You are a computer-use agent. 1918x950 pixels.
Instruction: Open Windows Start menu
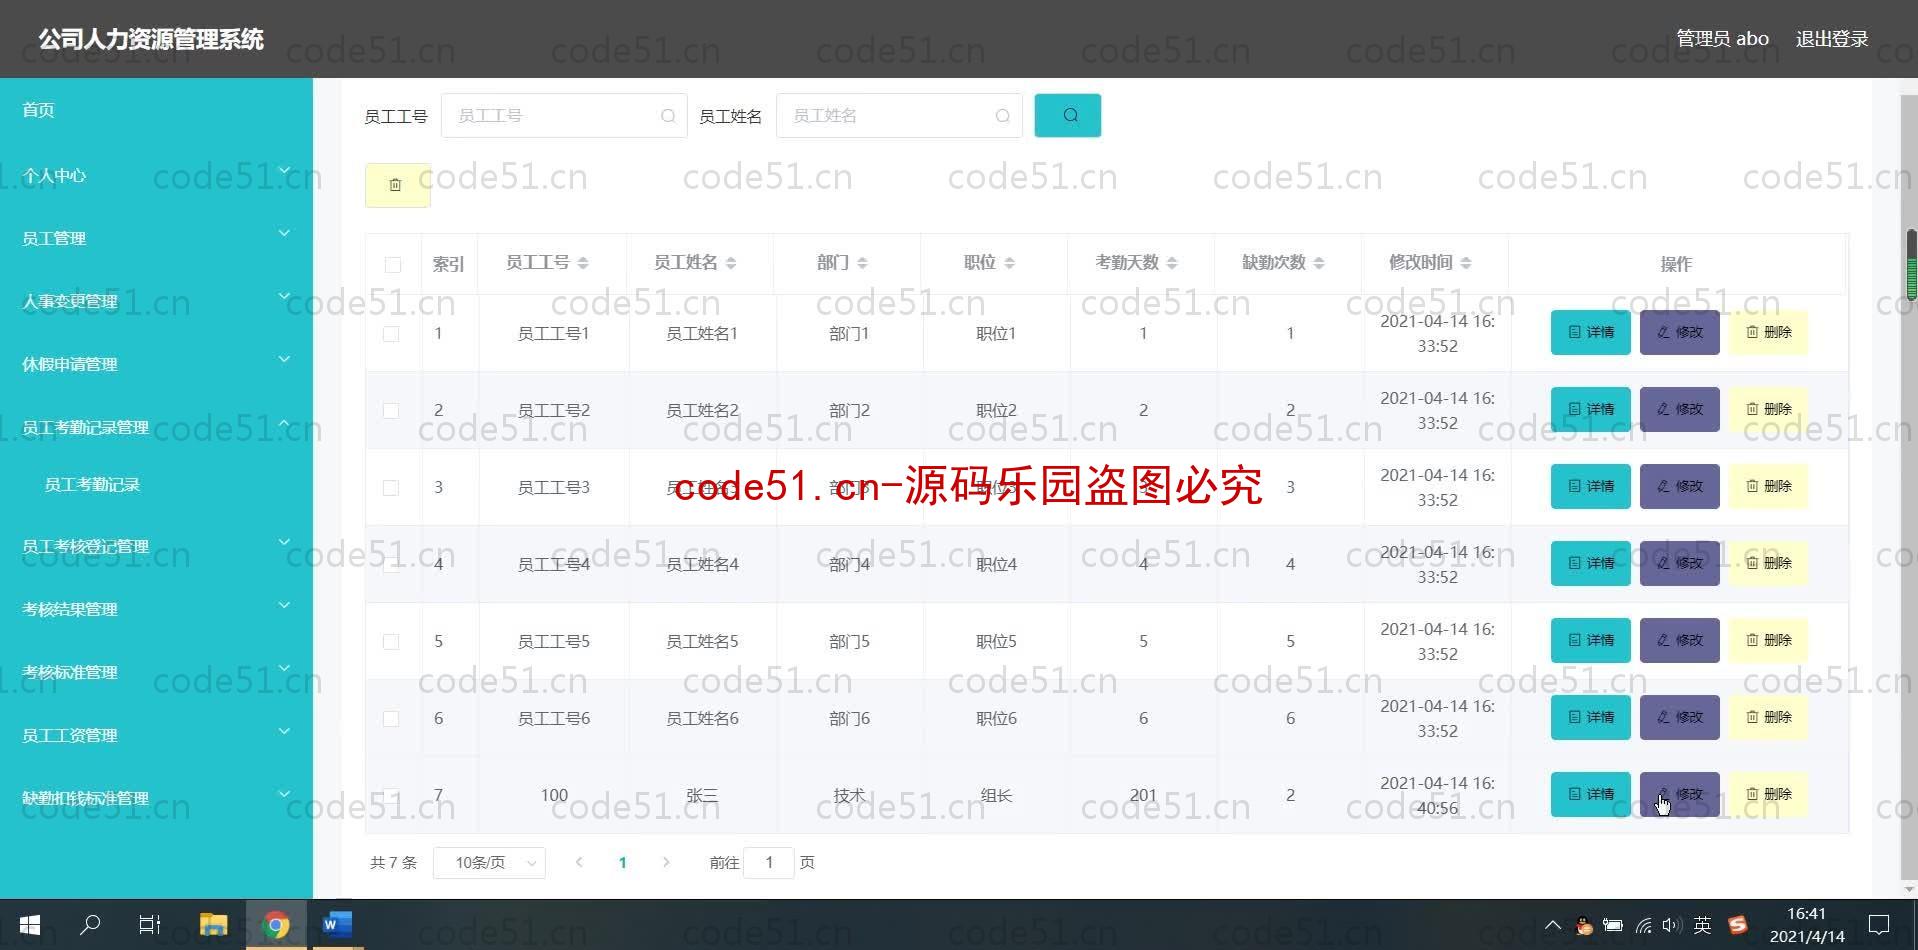30,925
